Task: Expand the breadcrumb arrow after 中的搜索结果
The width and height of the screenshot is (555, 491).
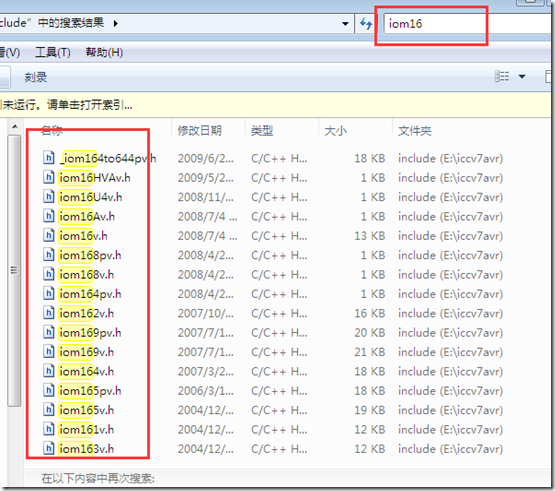Action: coord(116,24)
